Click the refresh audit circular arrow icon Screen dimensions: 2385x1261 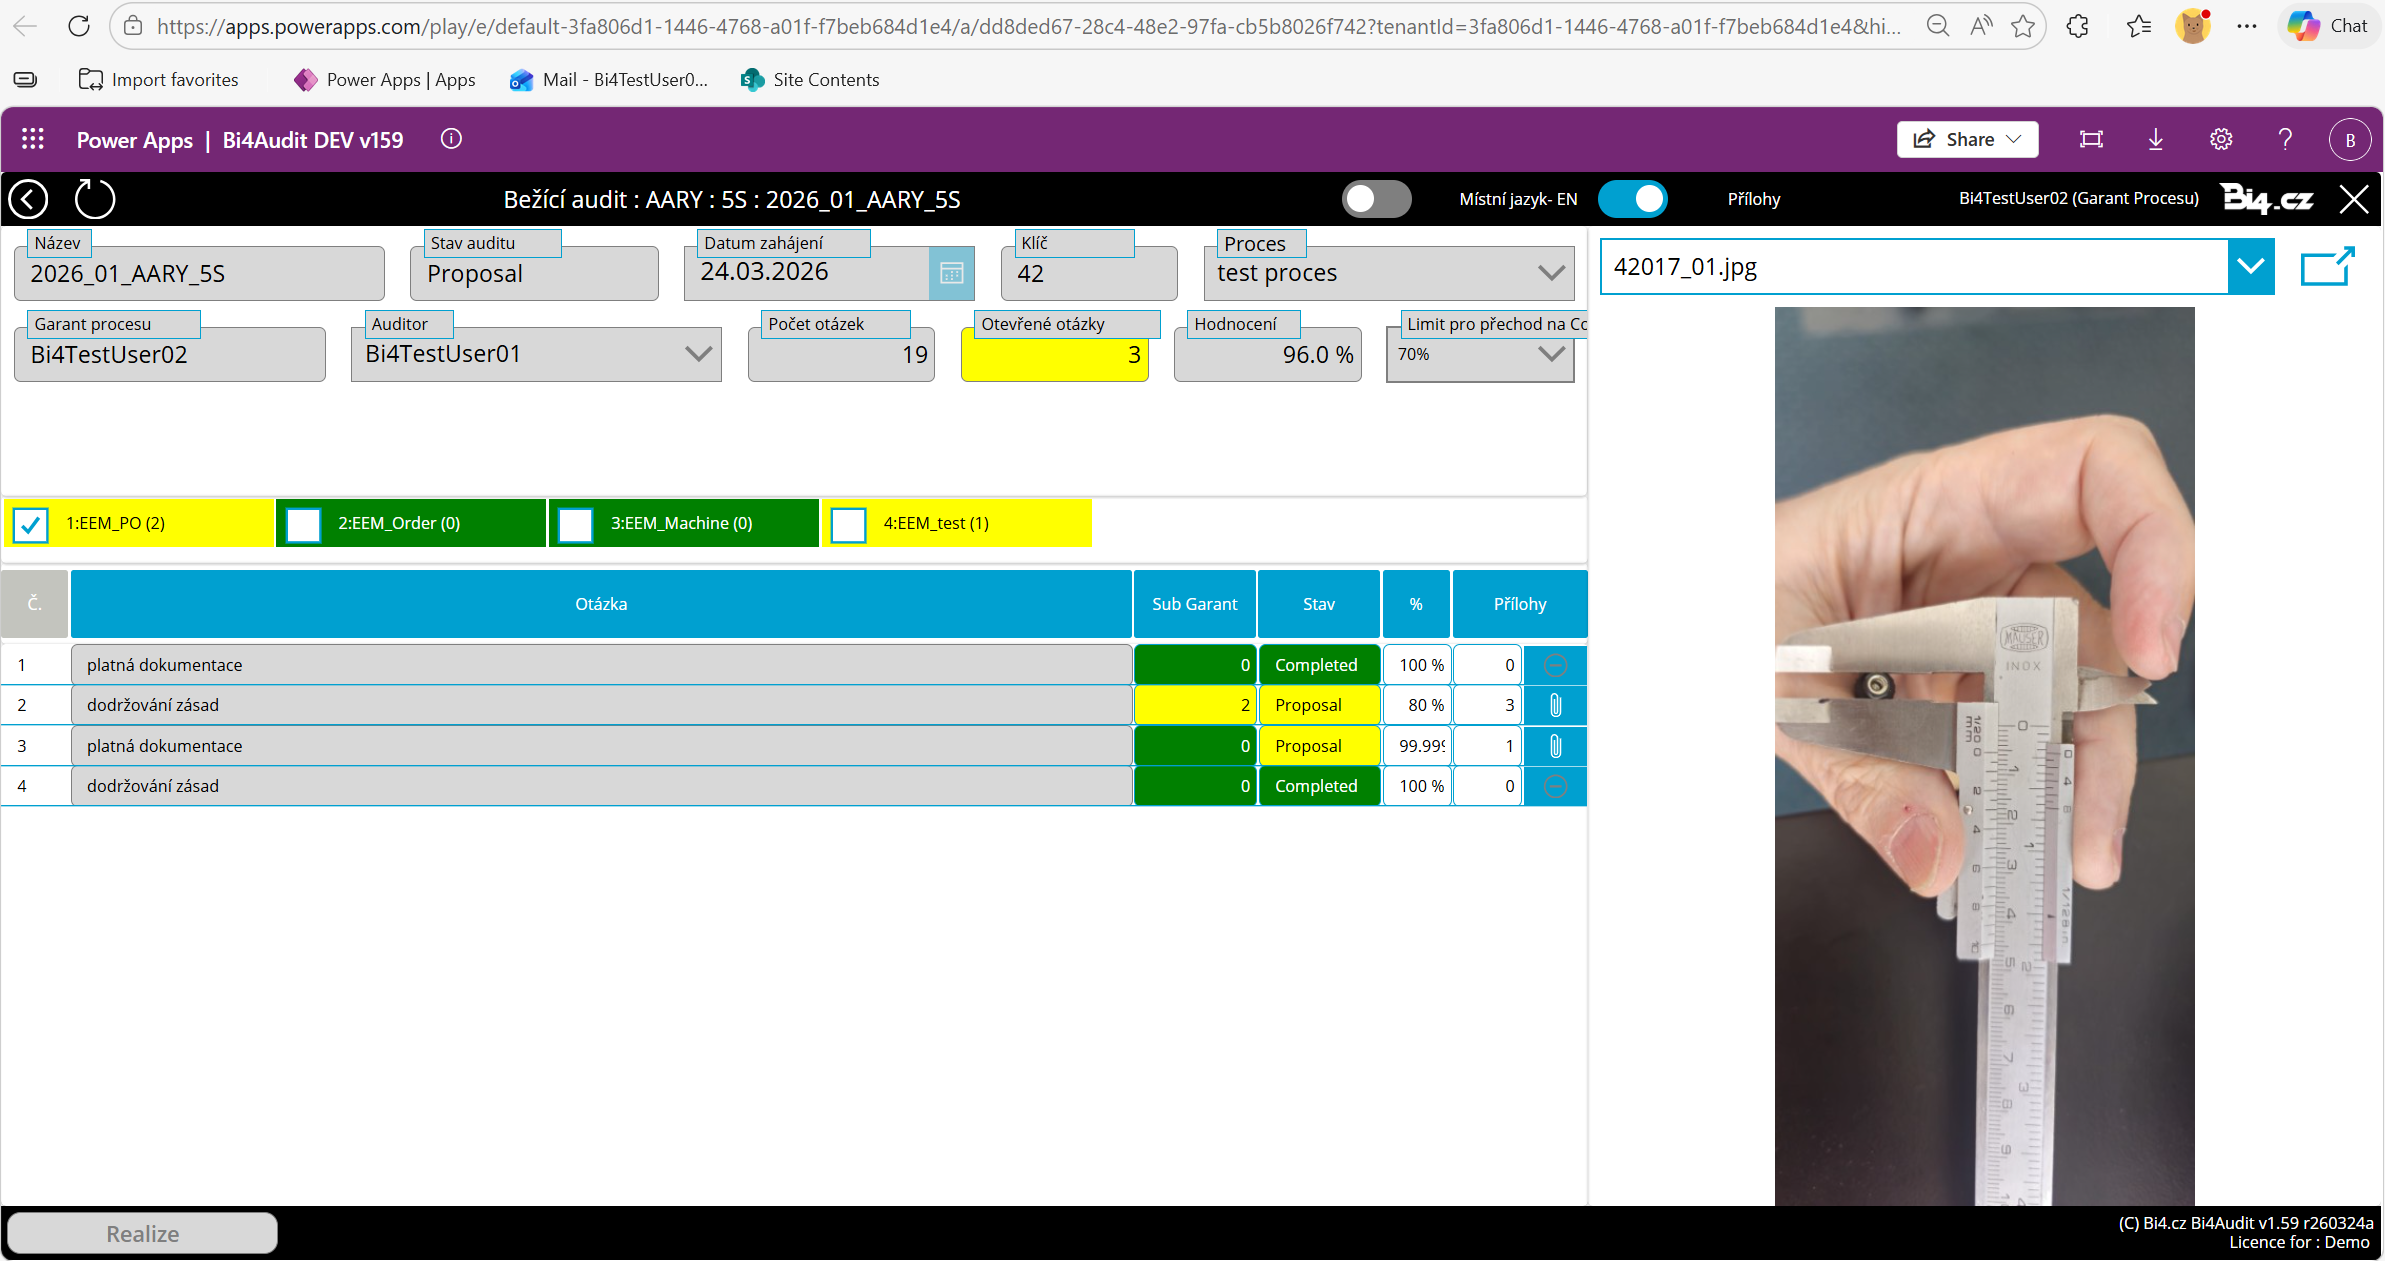95,199
